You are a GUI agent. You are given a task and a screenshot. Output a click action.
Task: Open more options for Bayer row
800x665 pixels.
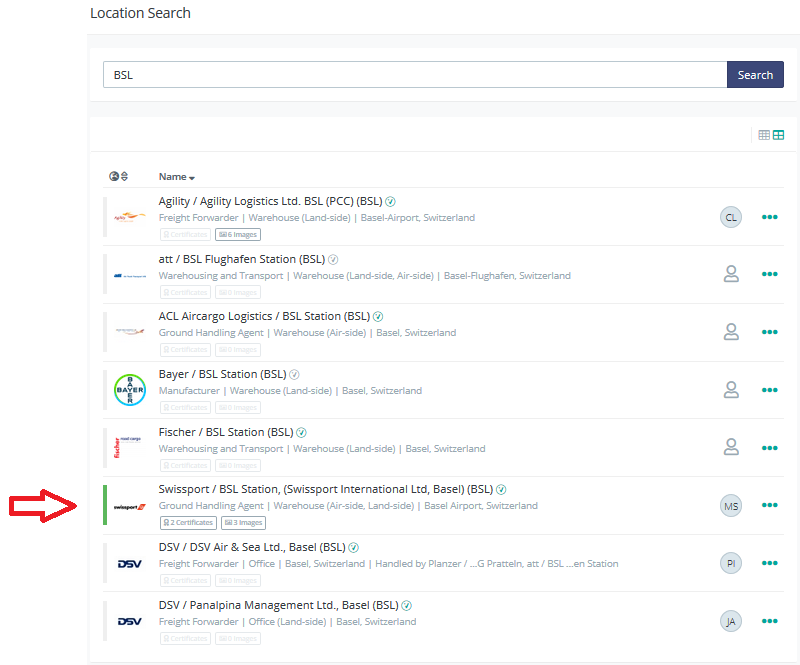769,390
